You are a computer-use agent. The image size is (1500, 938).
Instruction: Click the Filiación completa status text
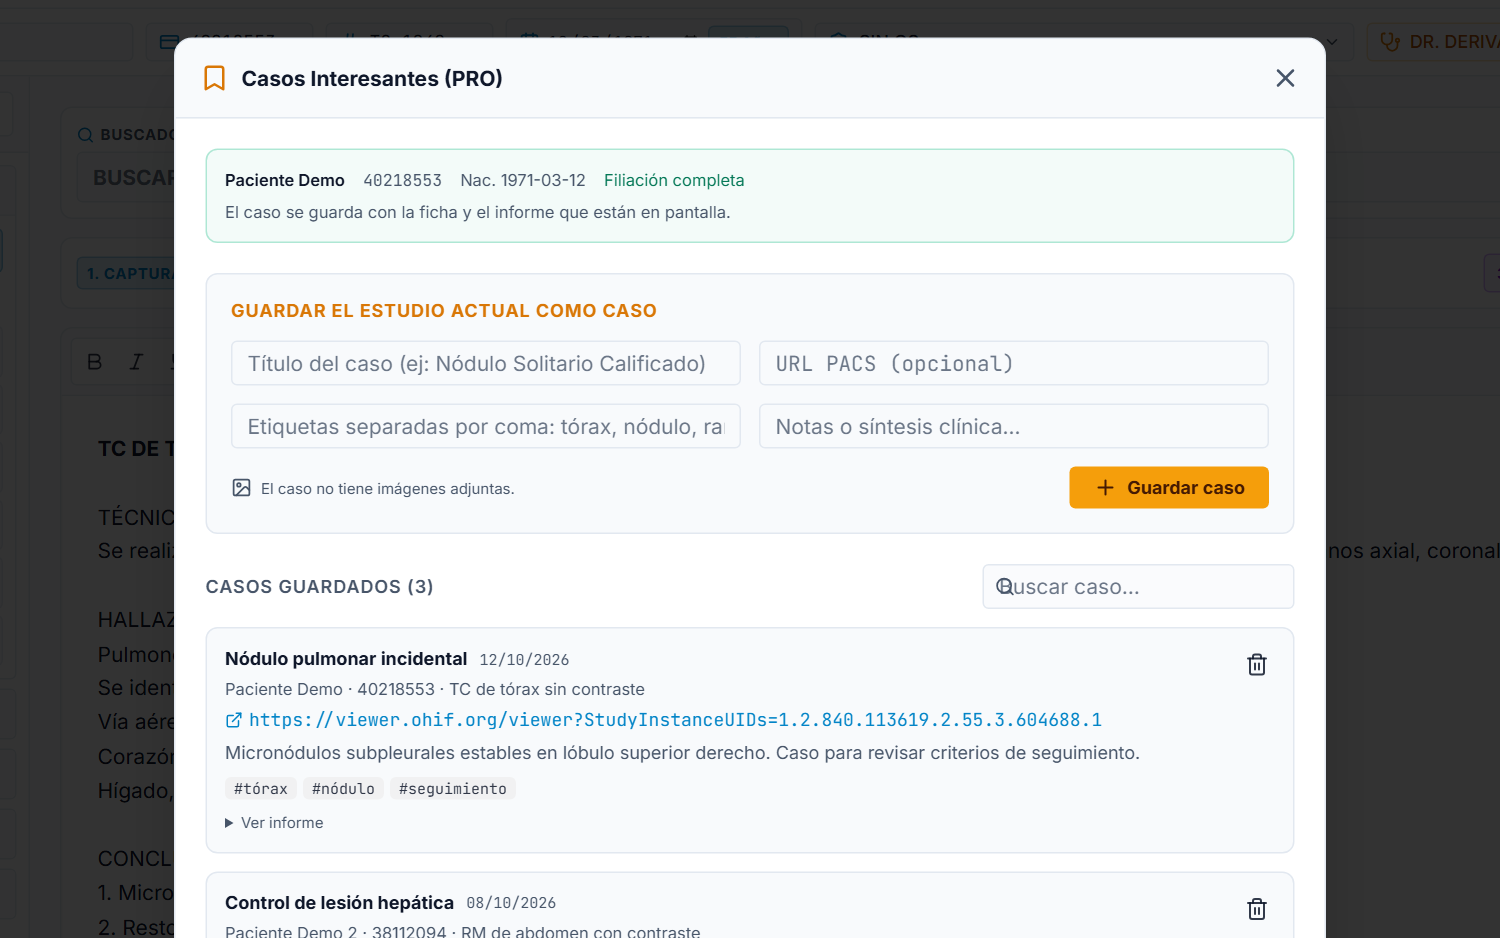(674, 180)
